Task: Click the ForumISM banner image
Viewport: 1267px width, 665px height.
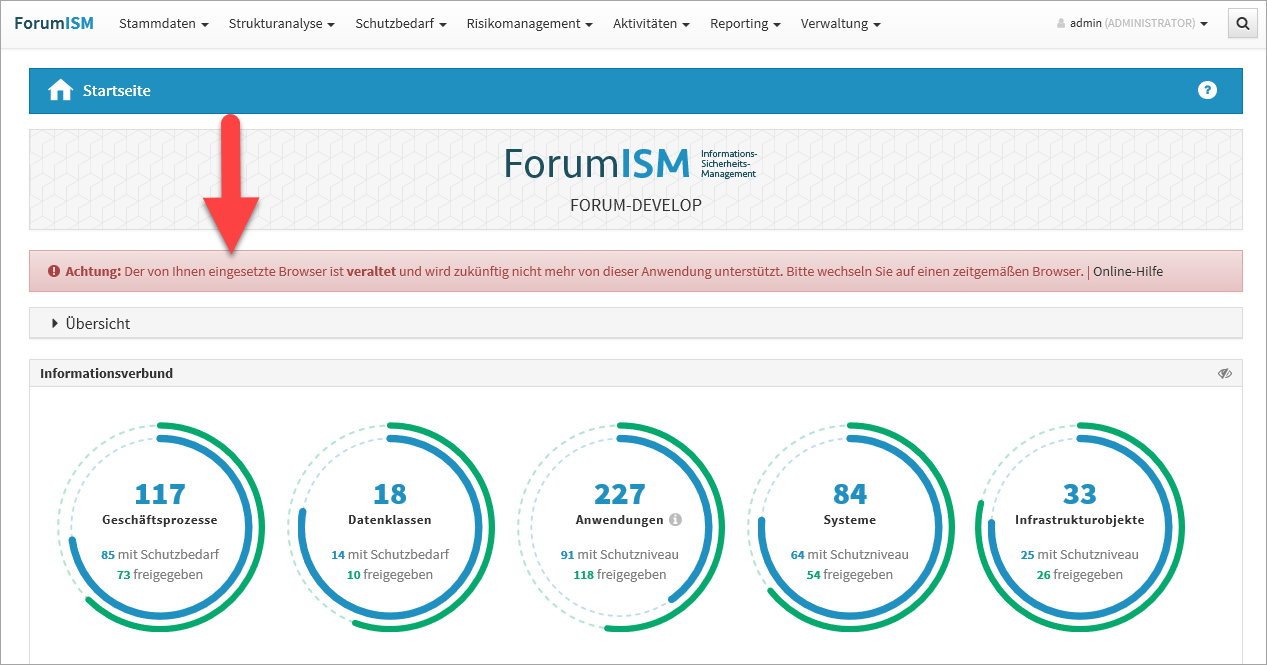Action: [x=635, y=179]
